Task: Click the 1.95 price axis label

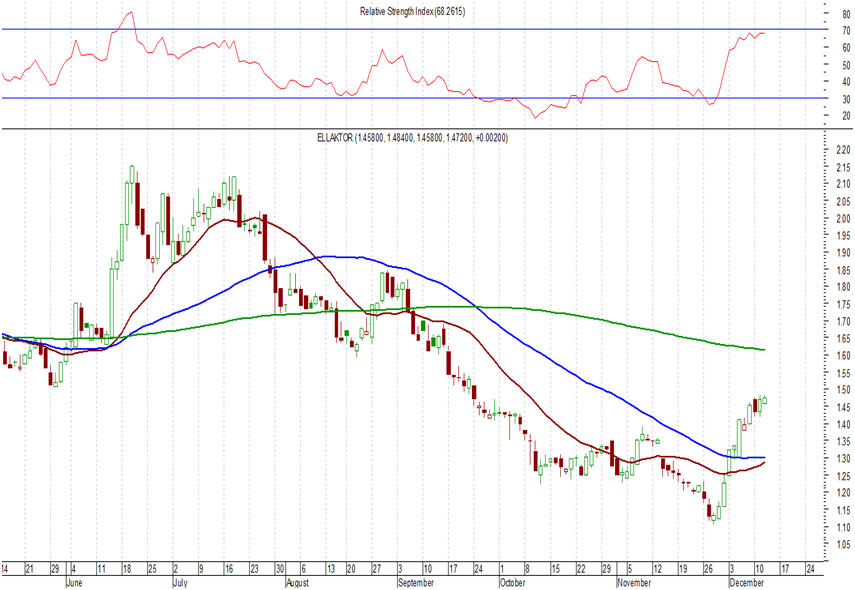Action: [843, 236]
